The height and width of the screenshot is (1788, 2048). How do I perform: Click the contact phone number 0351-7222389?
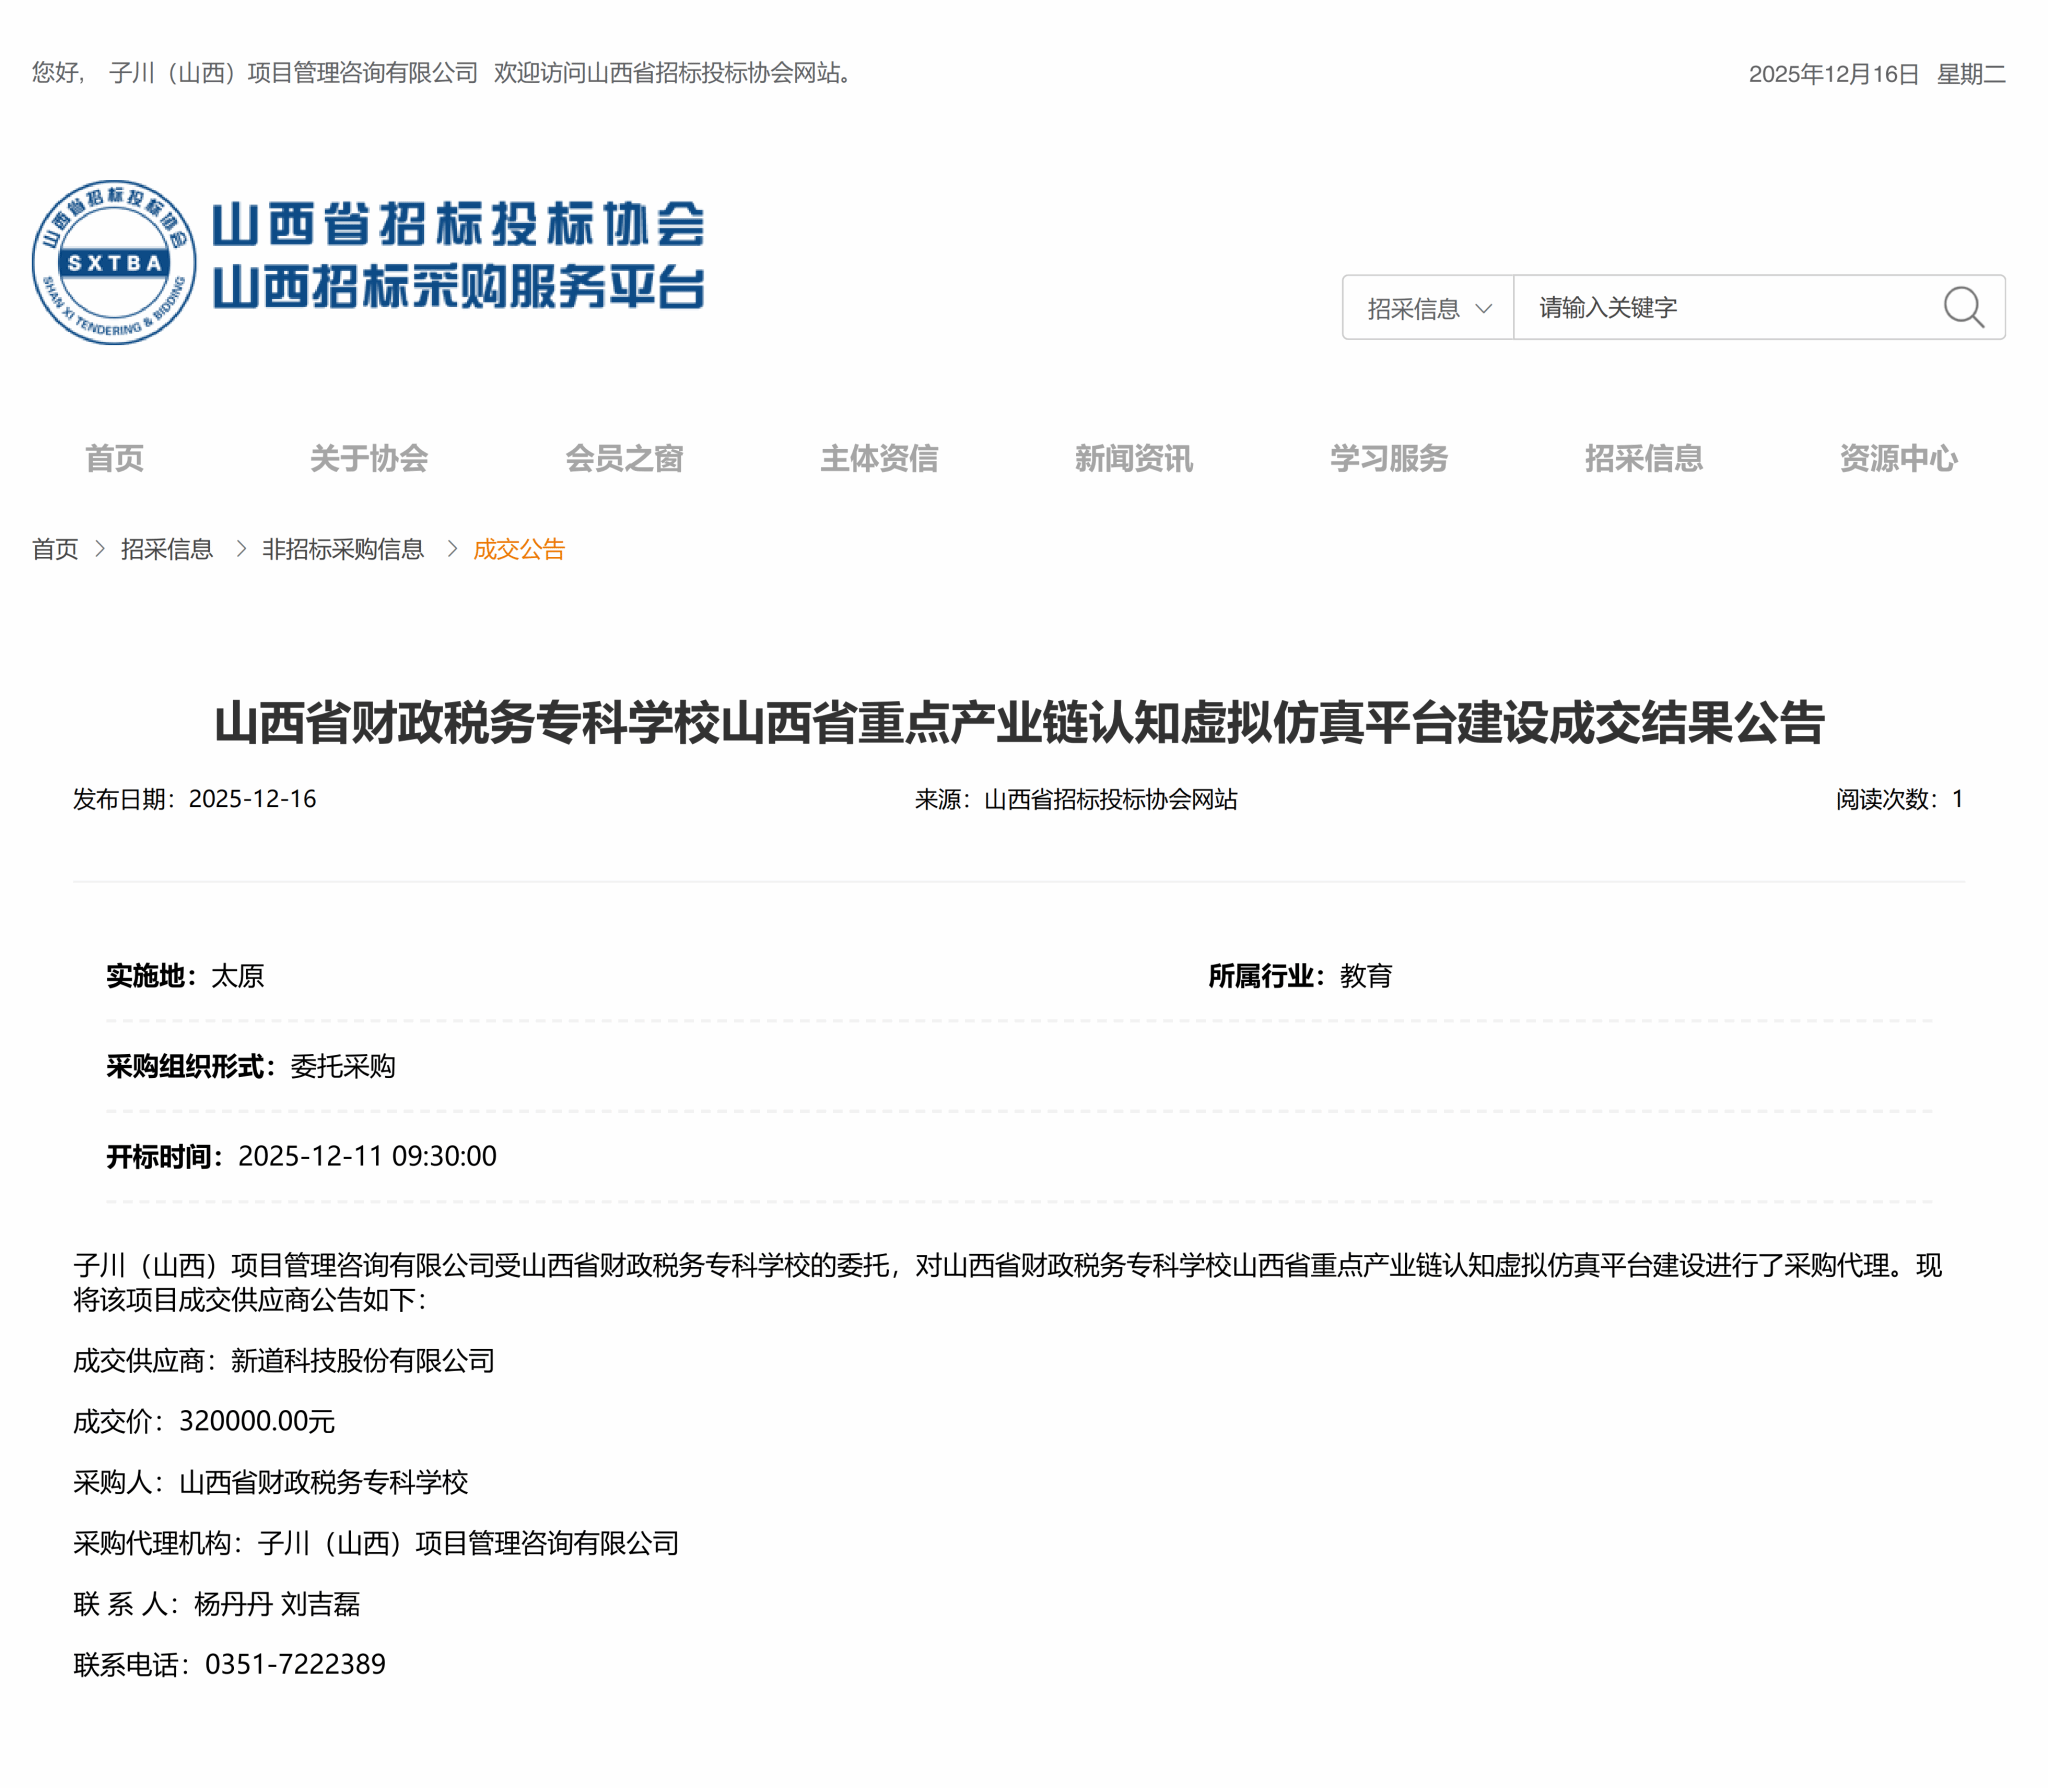pyautogui.click(x=295, y=1664)
